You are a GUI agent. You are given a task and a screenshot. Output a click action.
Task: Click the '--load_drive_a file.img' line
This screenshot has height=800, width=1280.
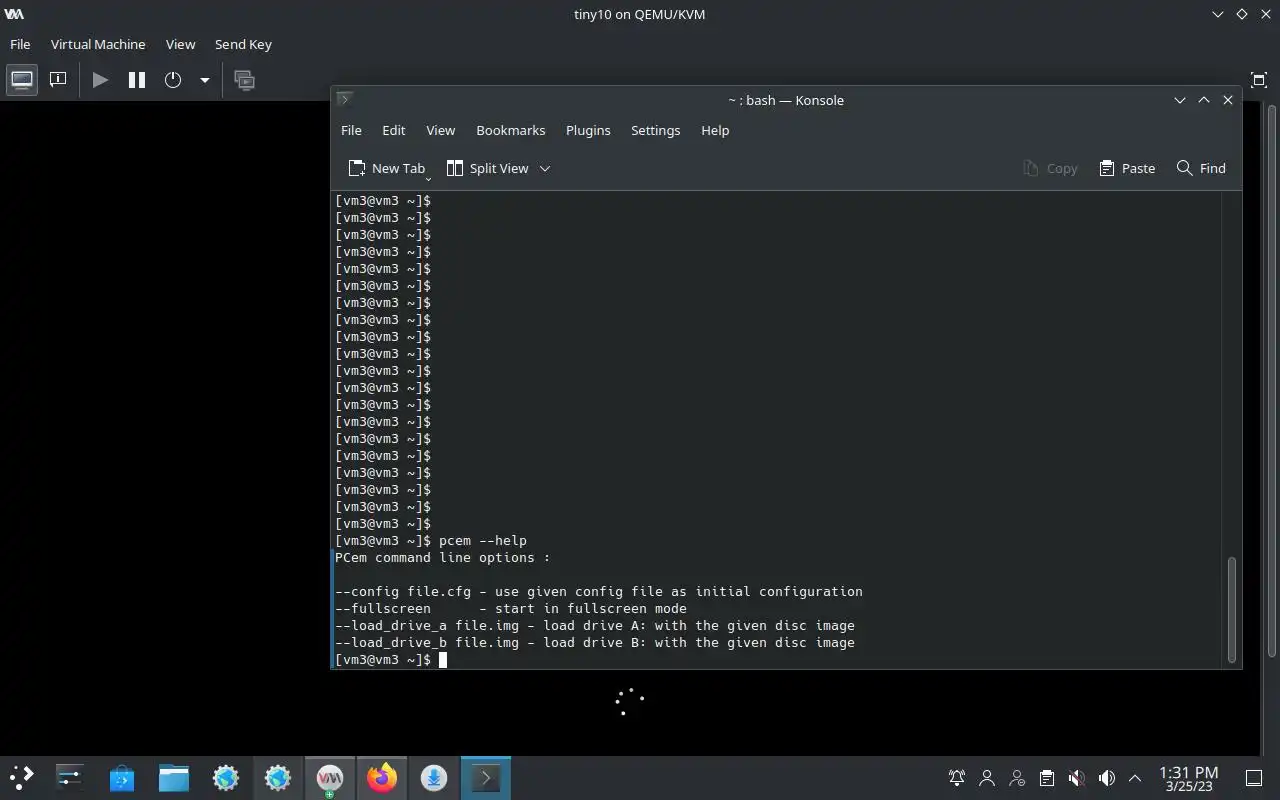tap(595, 625)
